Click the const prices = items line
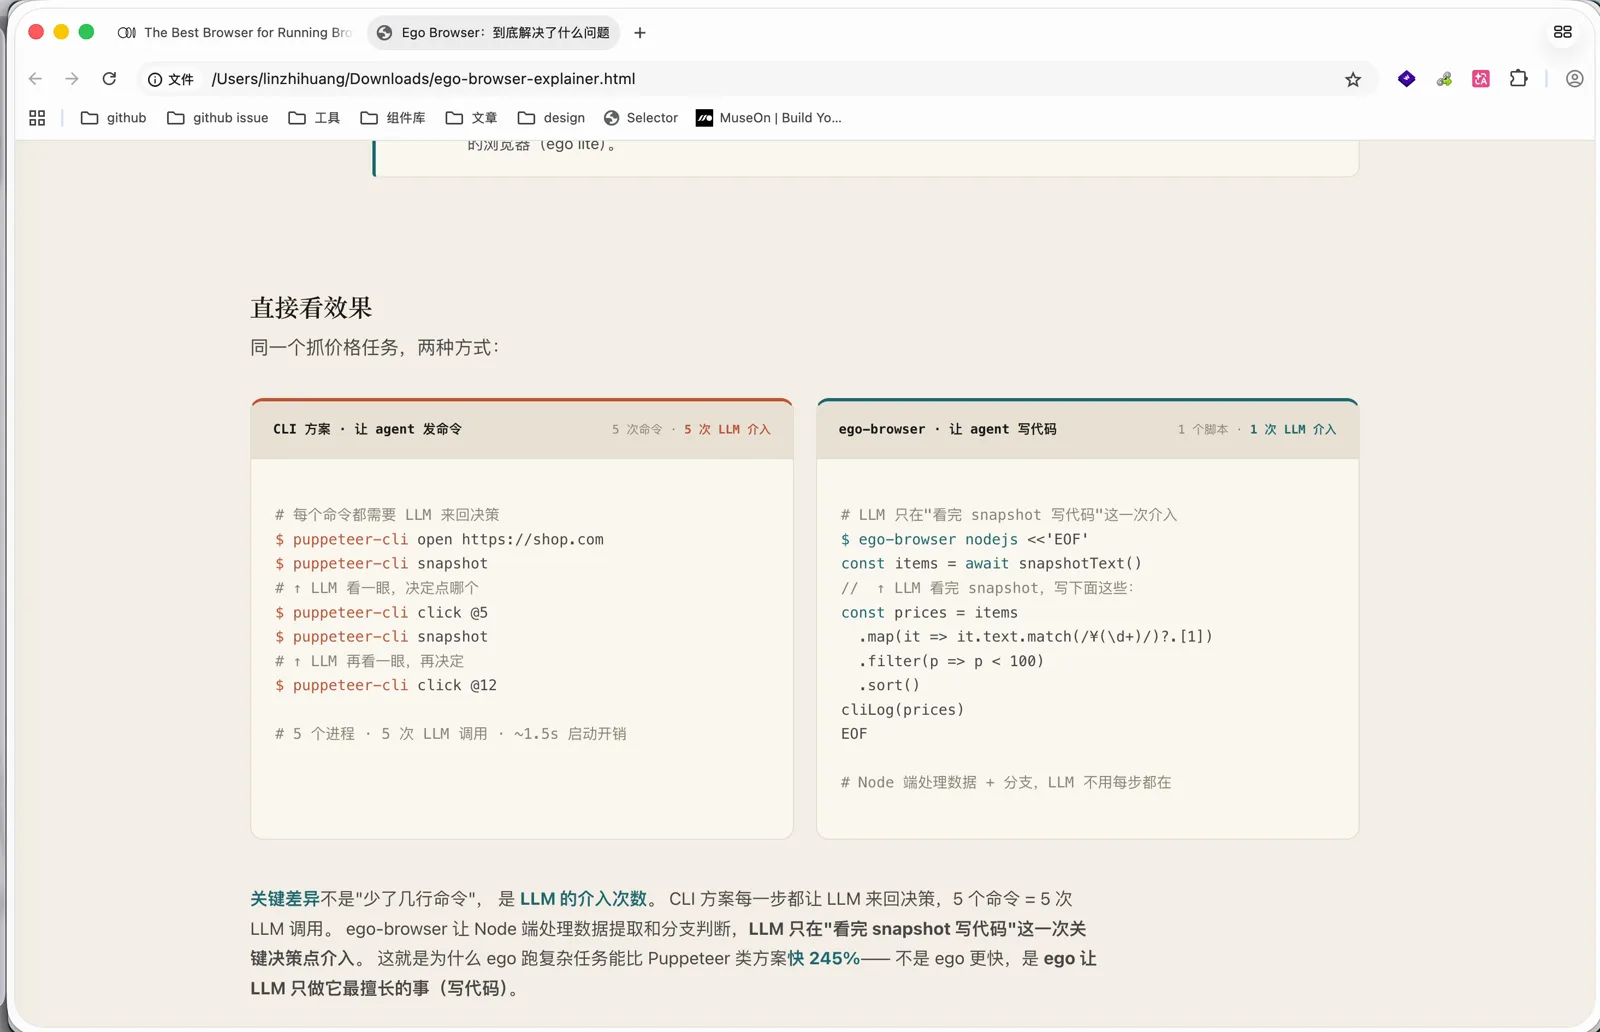Screen dimensions: 1600x1032 (929, 612)
